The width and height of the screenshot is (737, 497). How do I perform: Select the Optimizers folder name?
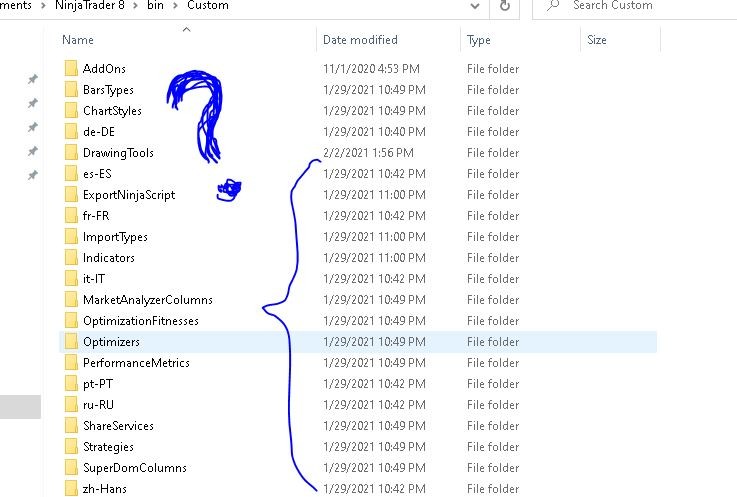(x=111, y=342)
